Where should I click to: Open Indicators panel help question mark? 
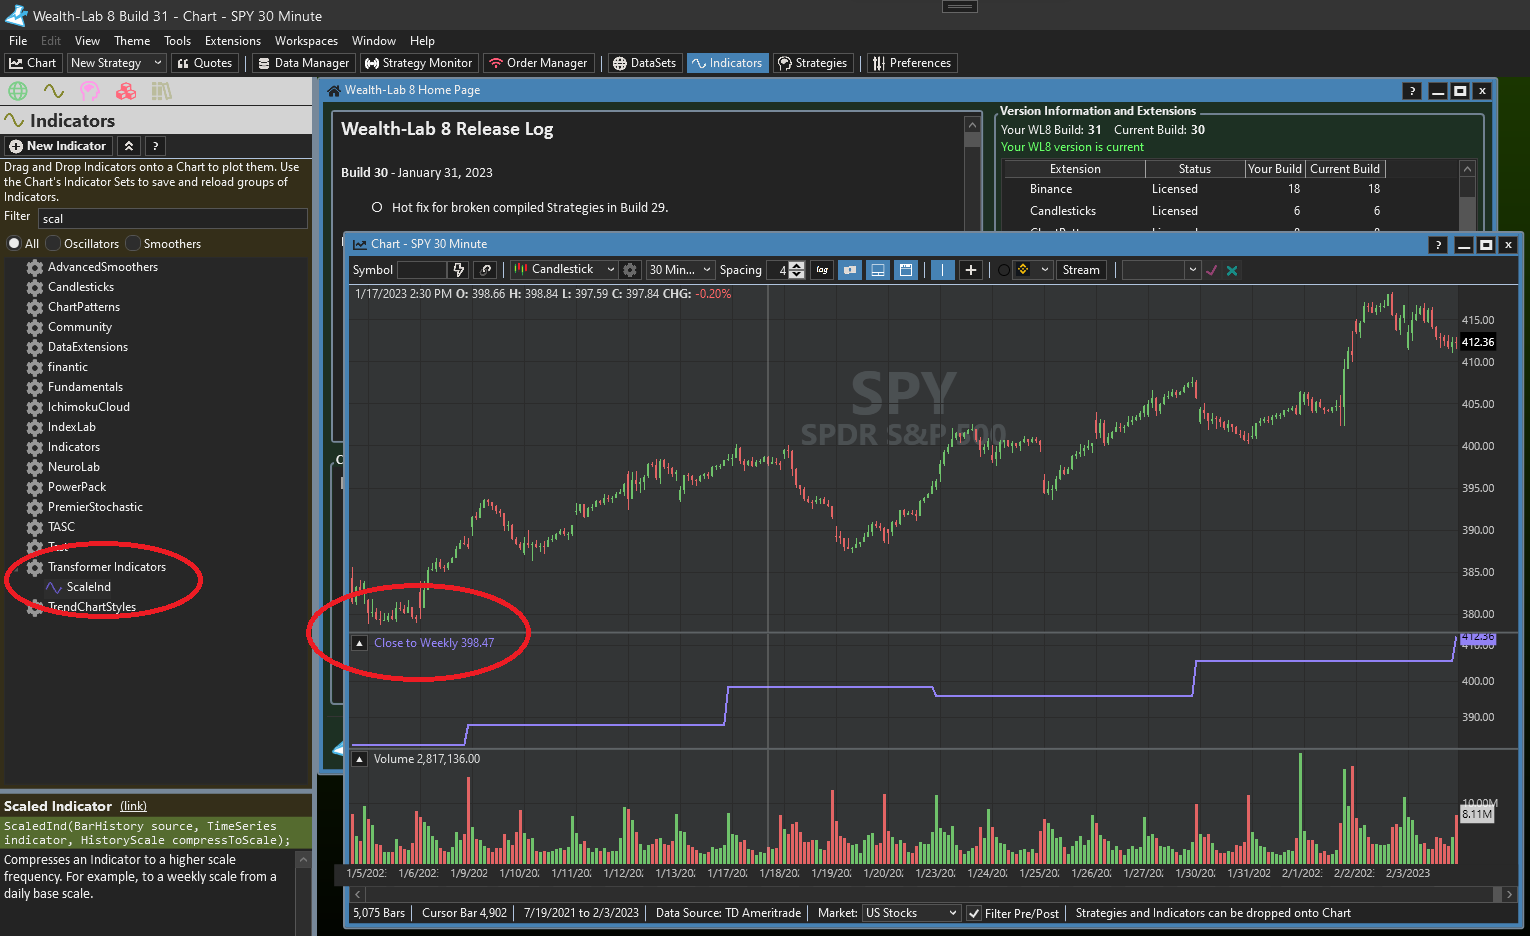155,146
